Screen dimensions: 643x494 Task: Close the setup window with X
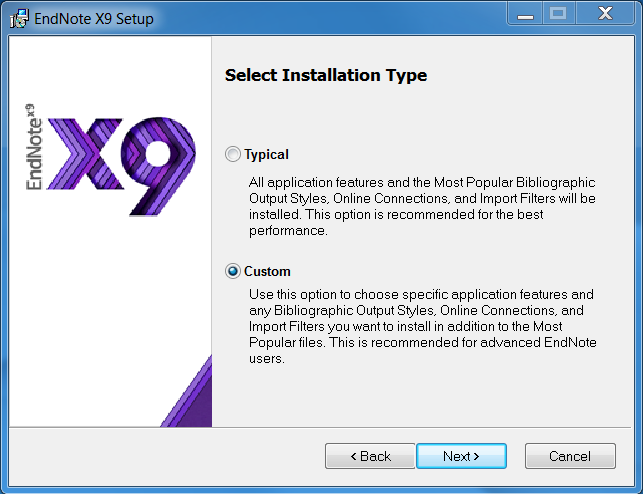tap(605, 14)
